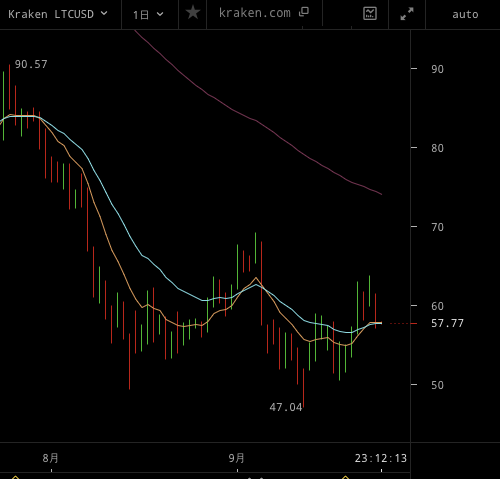Click the 90.57 high price label
The width and height of the screenshot is (500, 479).
pos(31,64)
